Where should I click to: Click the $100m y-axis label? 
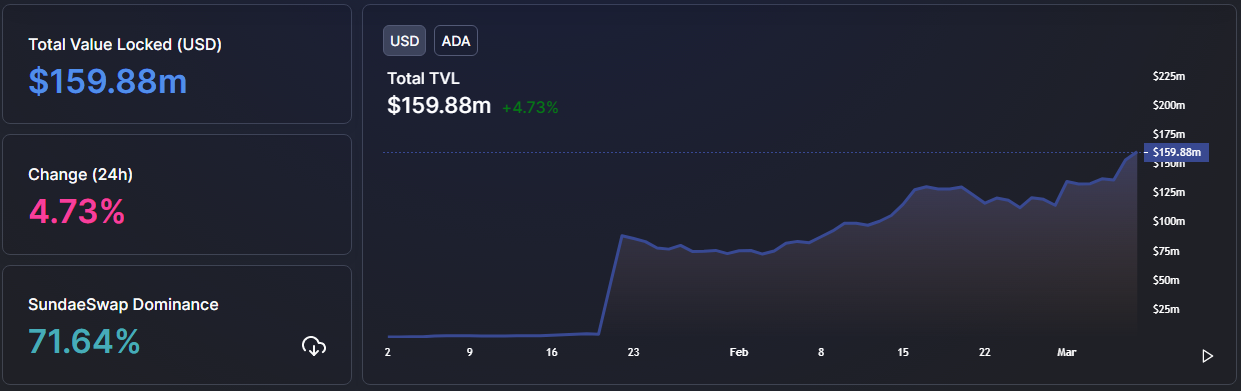1168,221
